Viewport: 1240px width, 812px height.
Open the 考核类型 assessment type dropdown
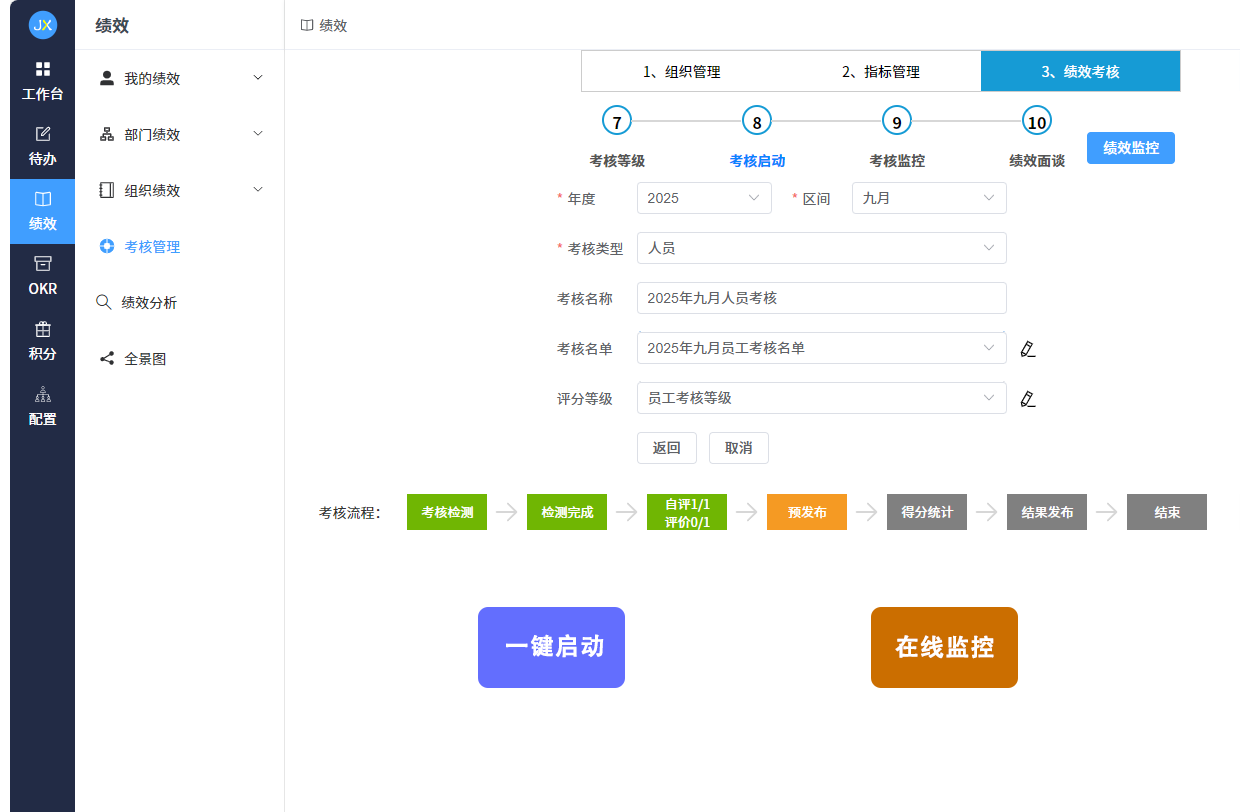821,248
